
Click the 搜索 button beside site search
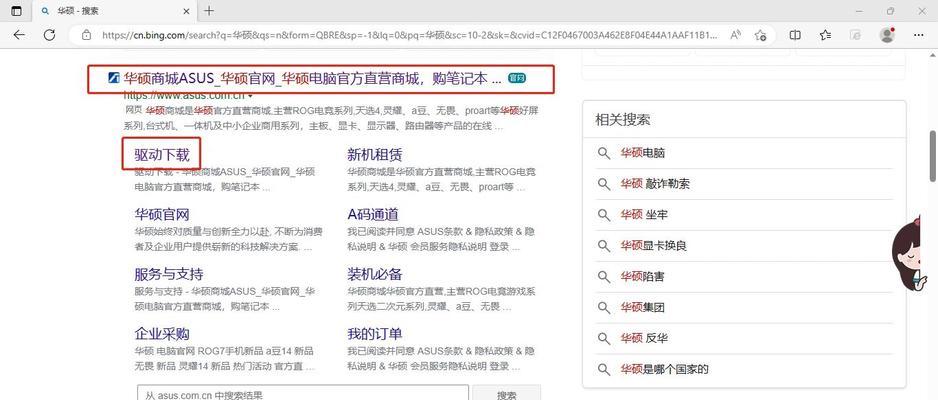(x=507, y=393)
